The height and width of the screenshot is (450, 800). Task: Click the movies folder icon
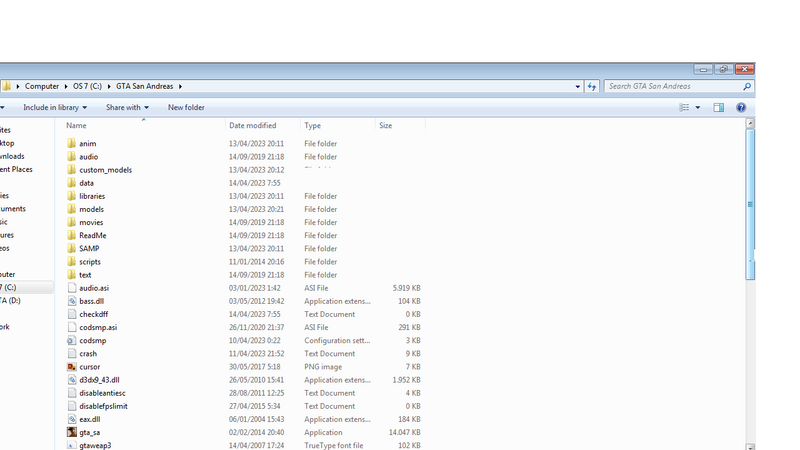click(71, 222)
